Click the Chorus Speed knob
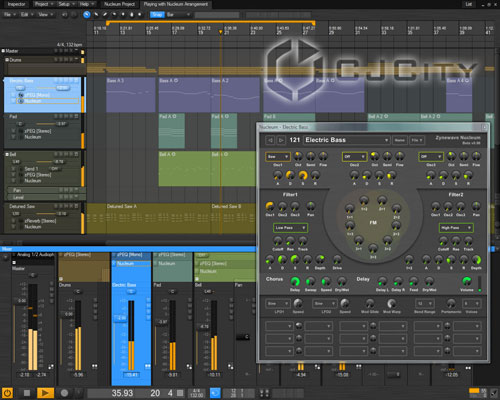Viewport: 500px width, 400px height. [326, 282]
